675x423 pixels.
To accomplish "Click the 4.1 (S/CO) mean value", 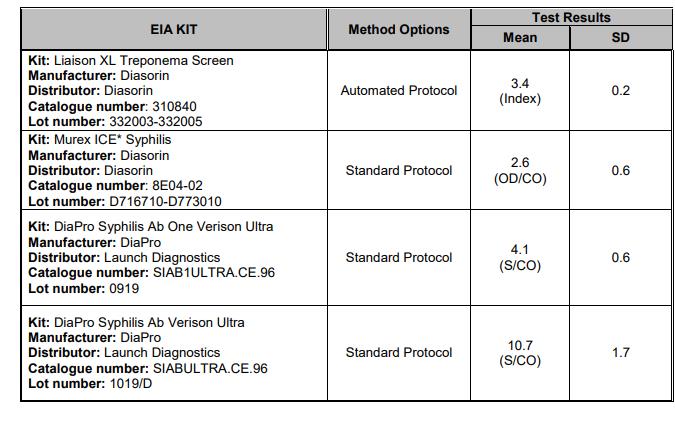I will tap(519, 258).
